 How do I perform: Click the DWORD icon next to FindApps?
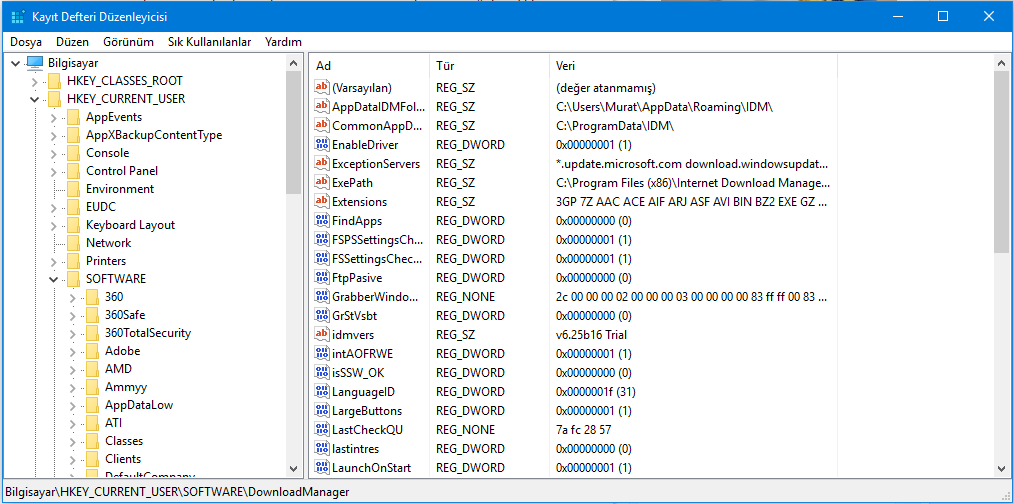pos(321,221)
